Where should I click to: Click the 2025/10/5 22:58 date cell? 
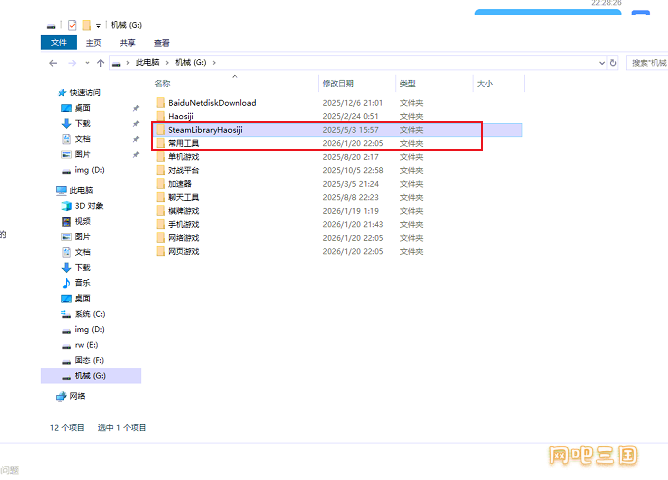coord(353,170)
